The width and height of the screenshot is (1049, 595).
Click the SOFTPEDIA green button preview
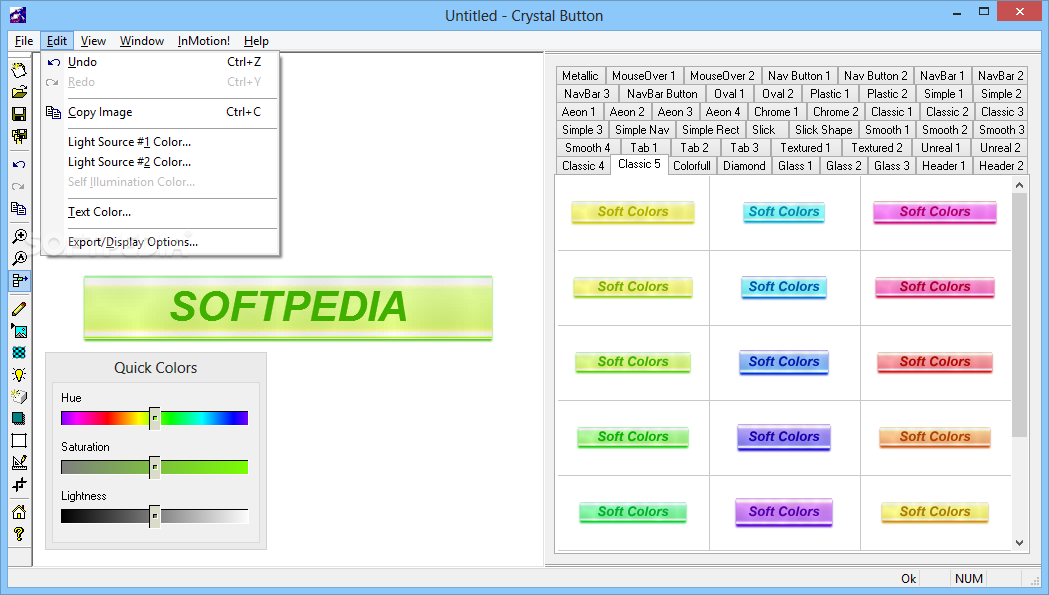click(x=288, y=308)
